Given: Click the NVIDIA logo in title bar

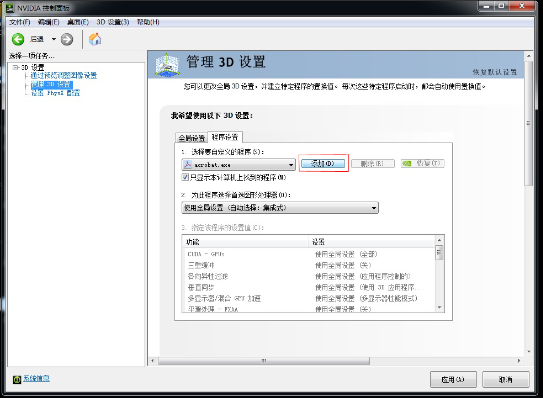Looking at the screenshot, I should (x=10, y=8).
